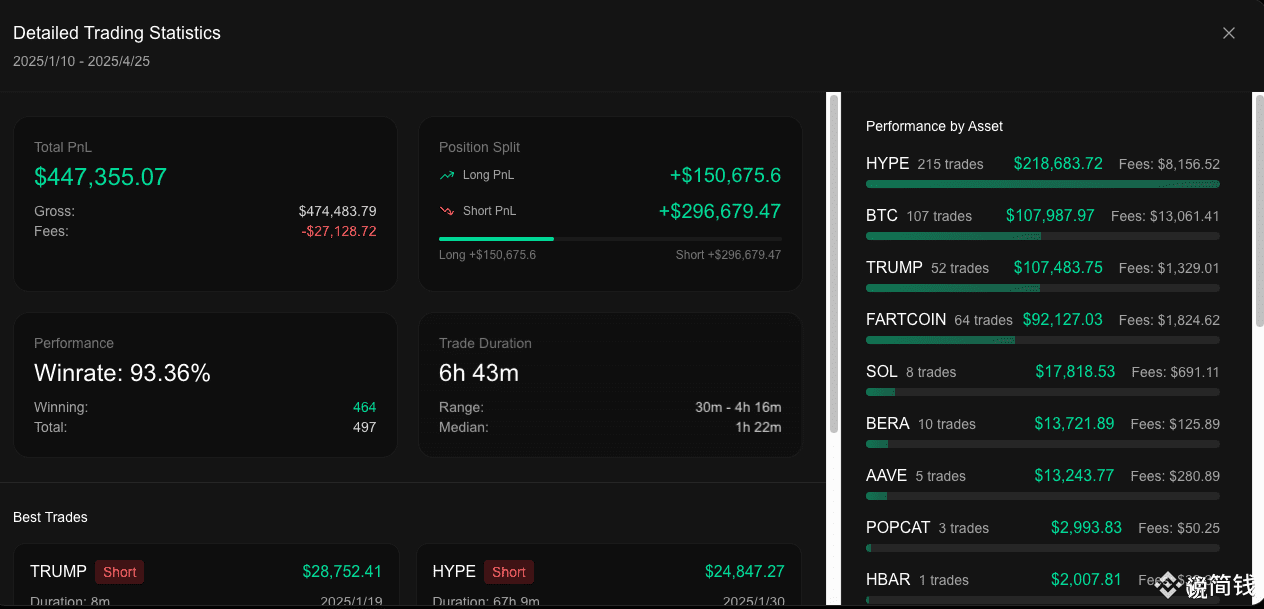Image resolution: width=1264 pixels, height=609 pixels.
Task: Click the AAVE 5 trades row label
Action: tap(916, 475)
